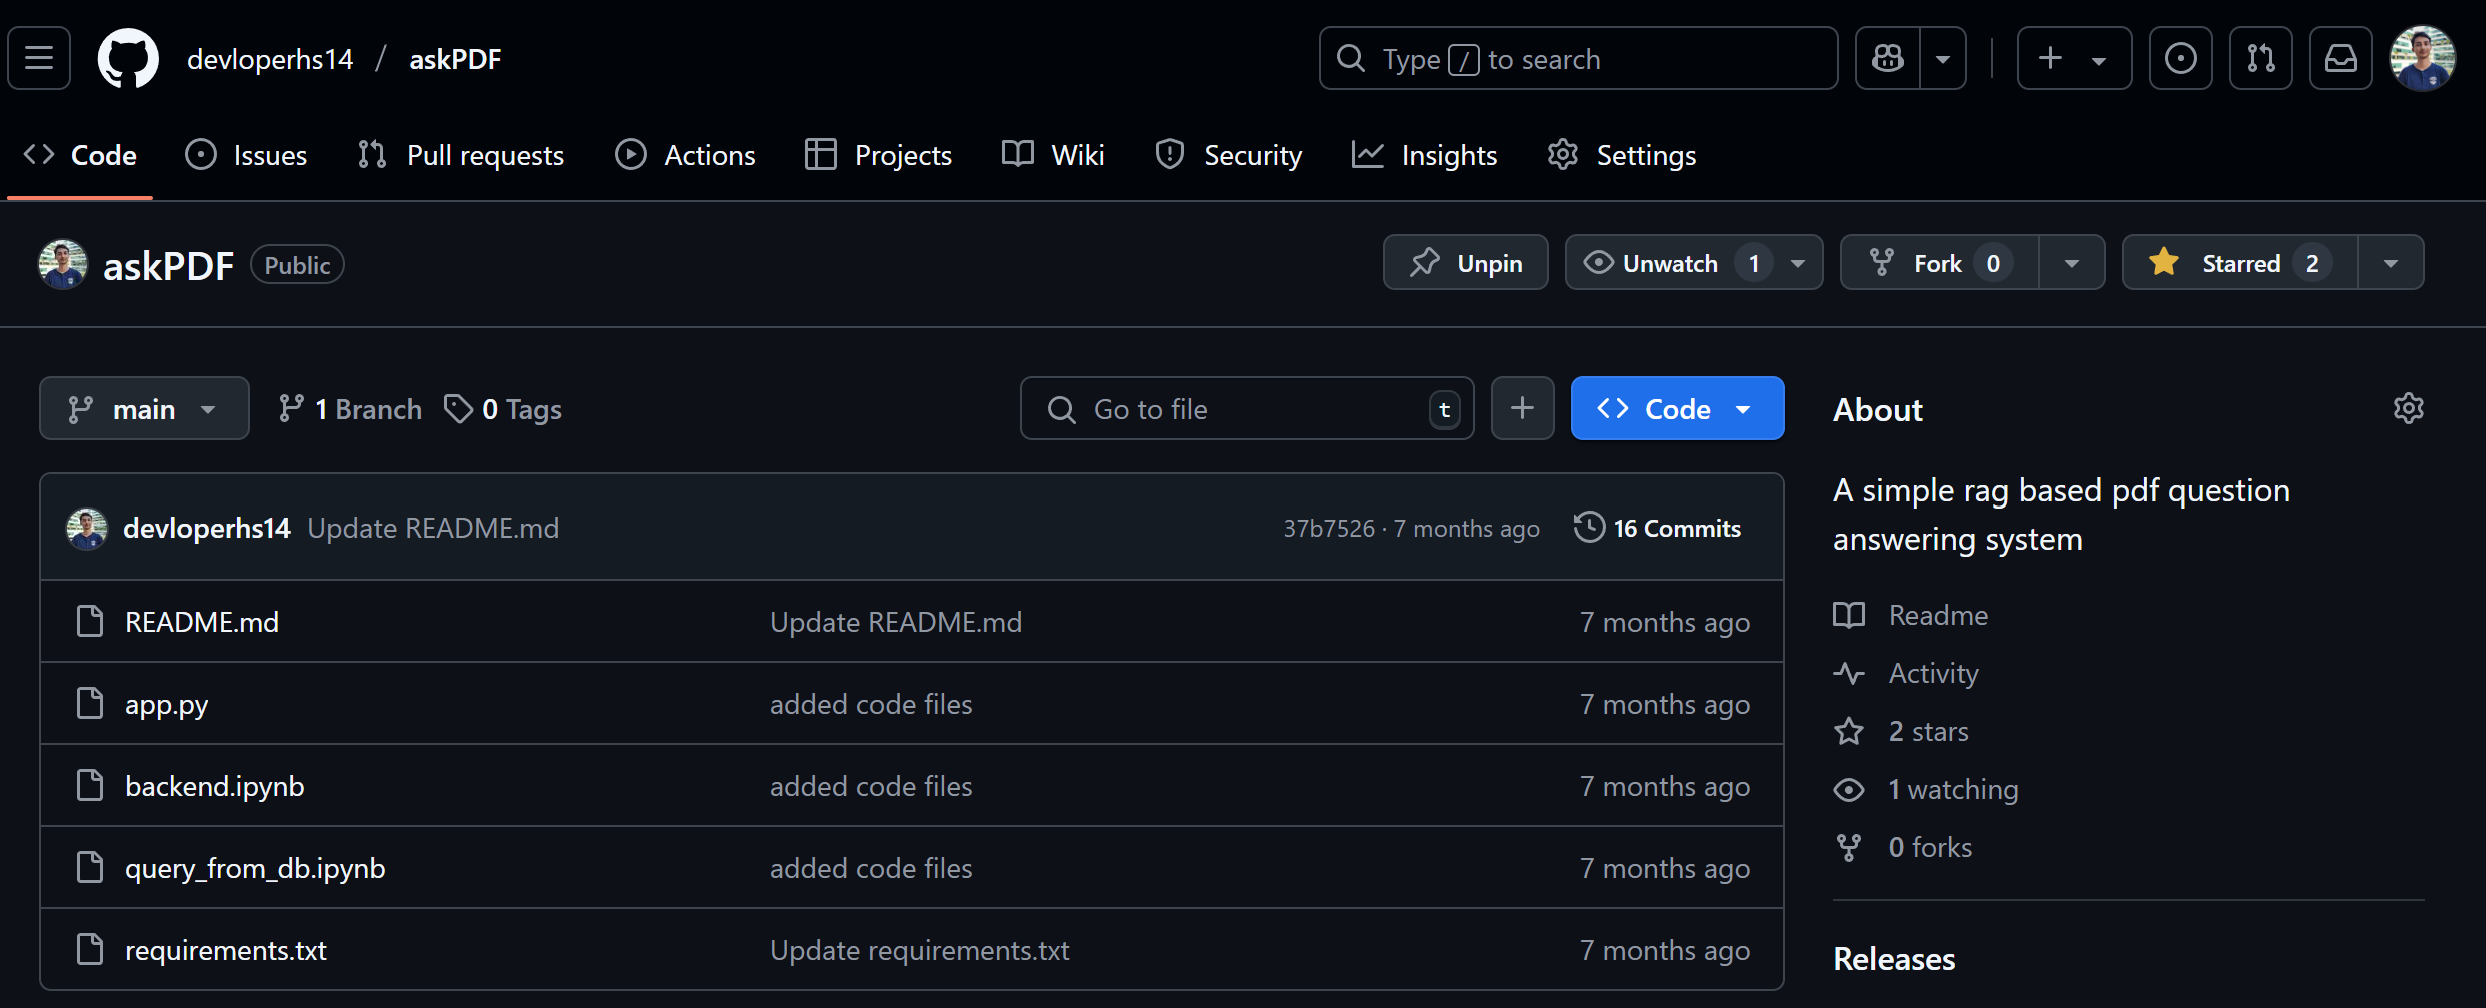Screen dimensions: 2486x1008
Task: Expand the Unwatch notification options arrow
Action: (1798, 263)
